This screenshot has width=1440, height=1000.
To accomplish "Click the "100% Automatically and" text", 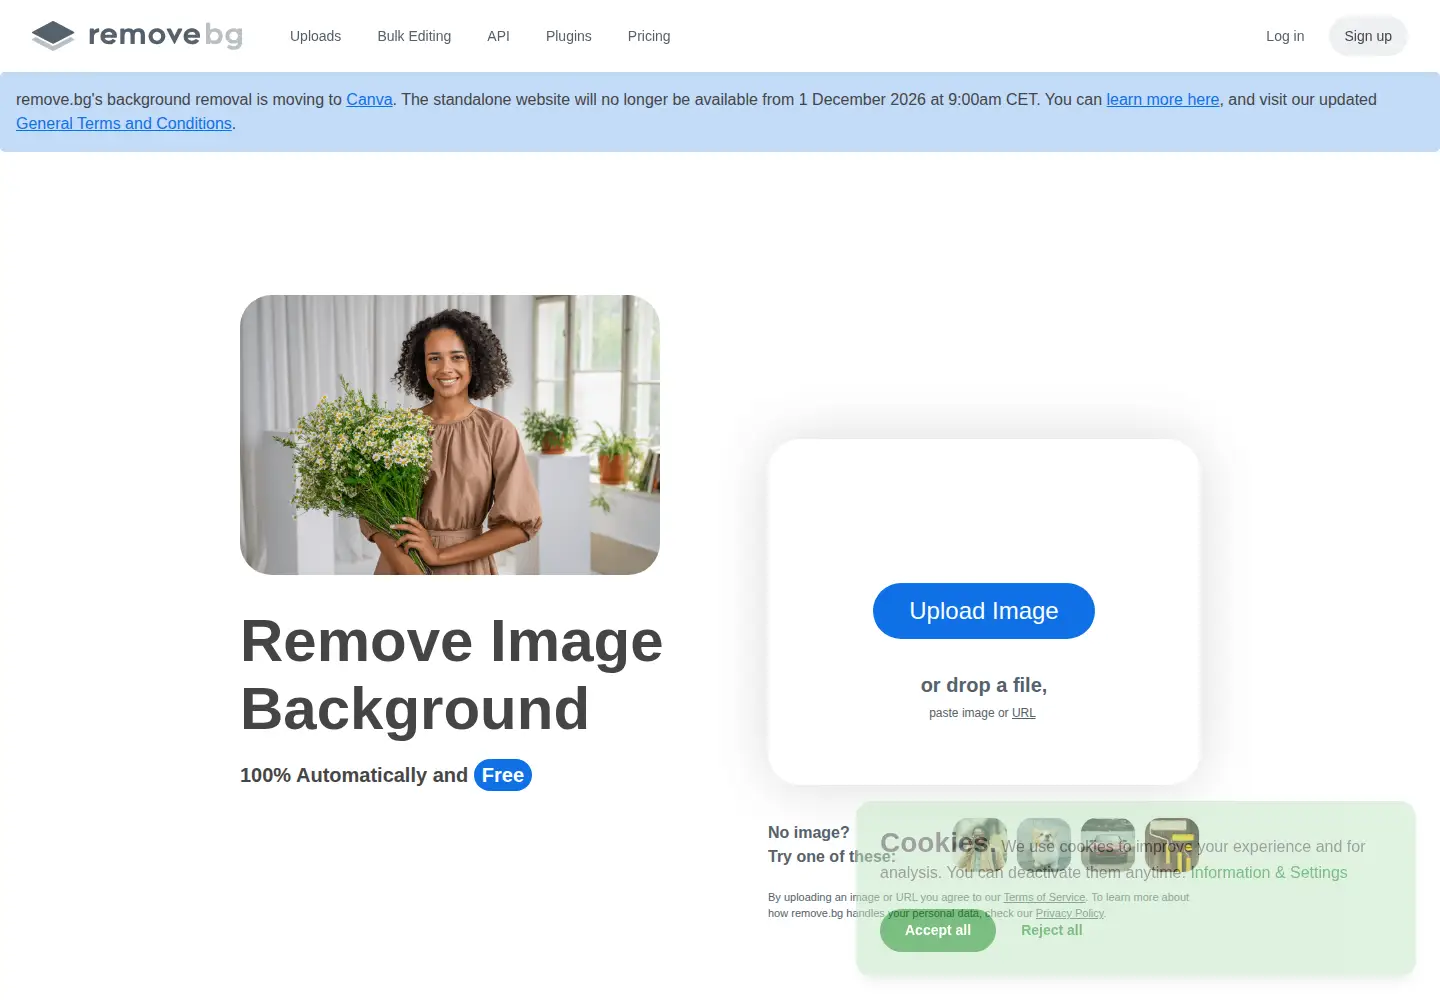I will pyautogui.click(x=354, y=775).
